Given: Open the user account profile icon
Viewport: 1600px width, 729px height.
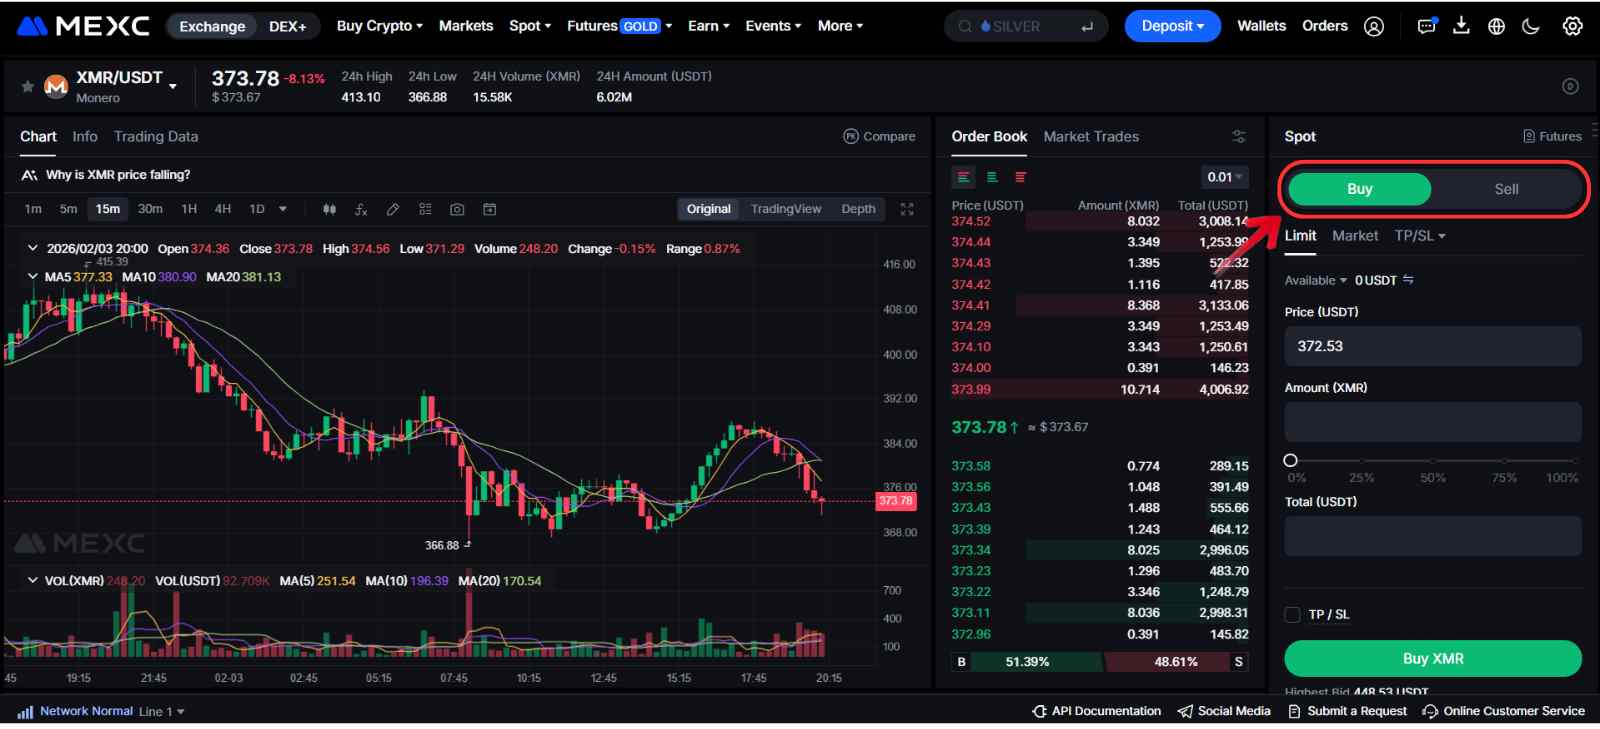Looking at the screenshot, I should click(x=1374, y=27).
